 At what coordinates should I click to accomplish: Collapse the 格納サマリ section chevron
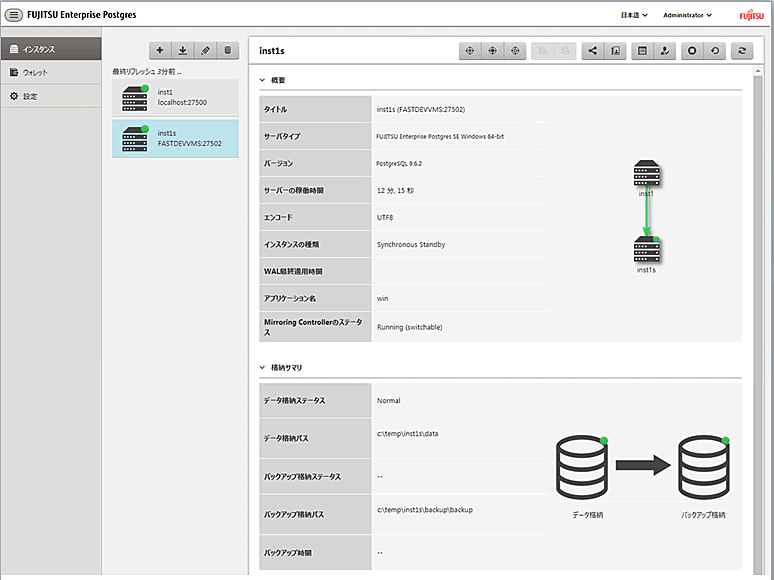coord(263,367)
